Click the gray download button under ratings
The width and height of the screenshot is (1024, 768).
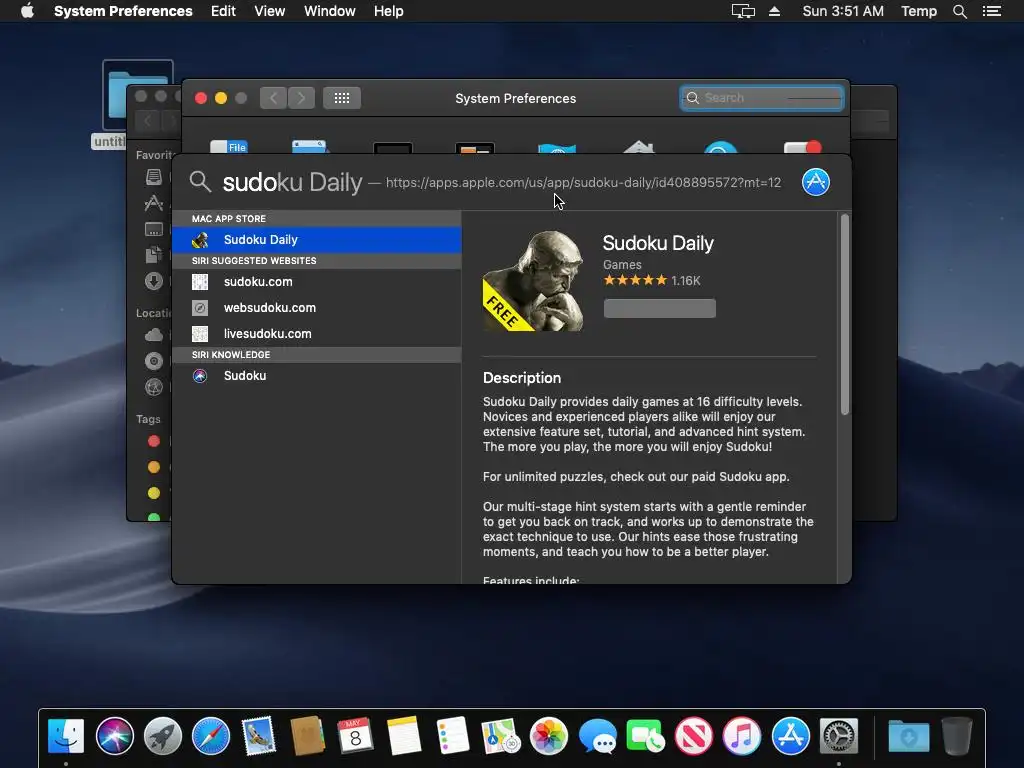[x=660, y=308]
